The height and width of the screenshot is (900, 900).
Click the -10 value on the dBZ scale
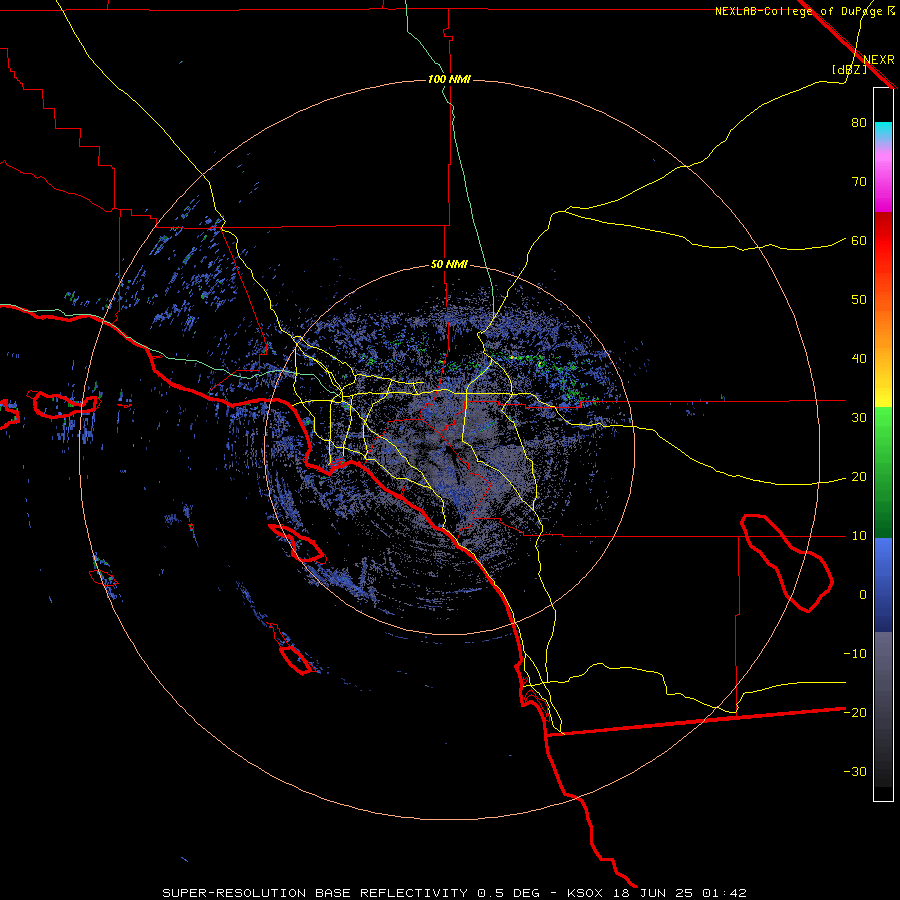[x=855, y=654]
